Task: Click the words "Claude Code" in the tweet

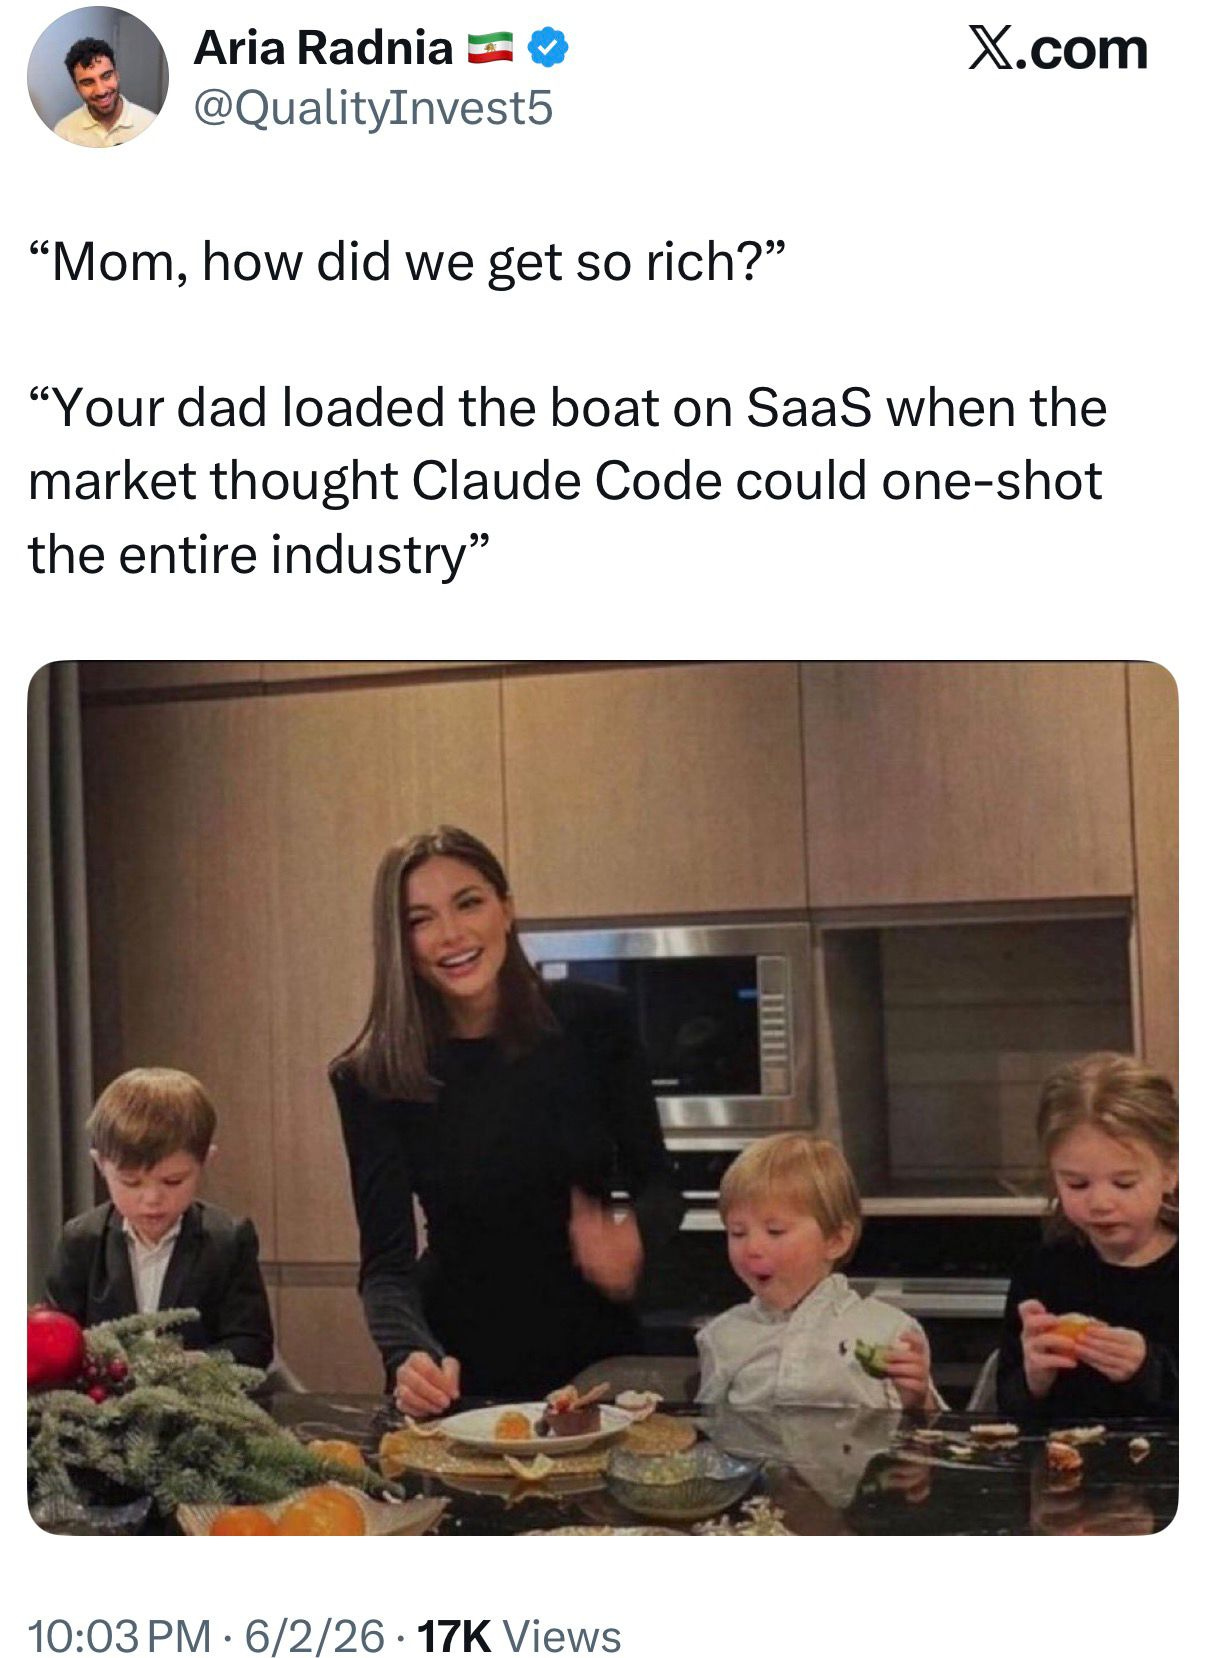Action: [566, 481]
